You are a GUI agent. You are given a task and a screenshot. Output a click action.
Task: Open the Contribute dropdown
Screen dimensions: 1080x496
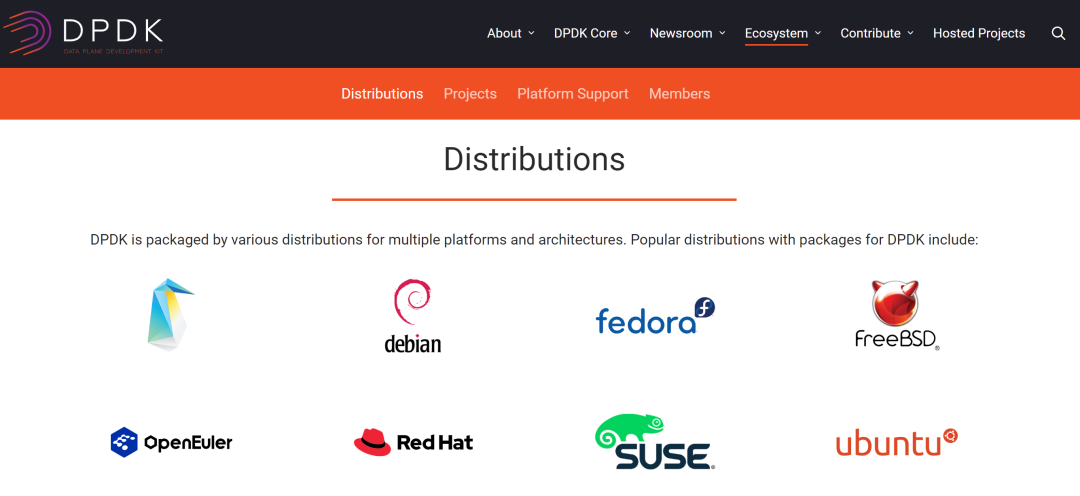pyautogui.click(x=876, y=33)
